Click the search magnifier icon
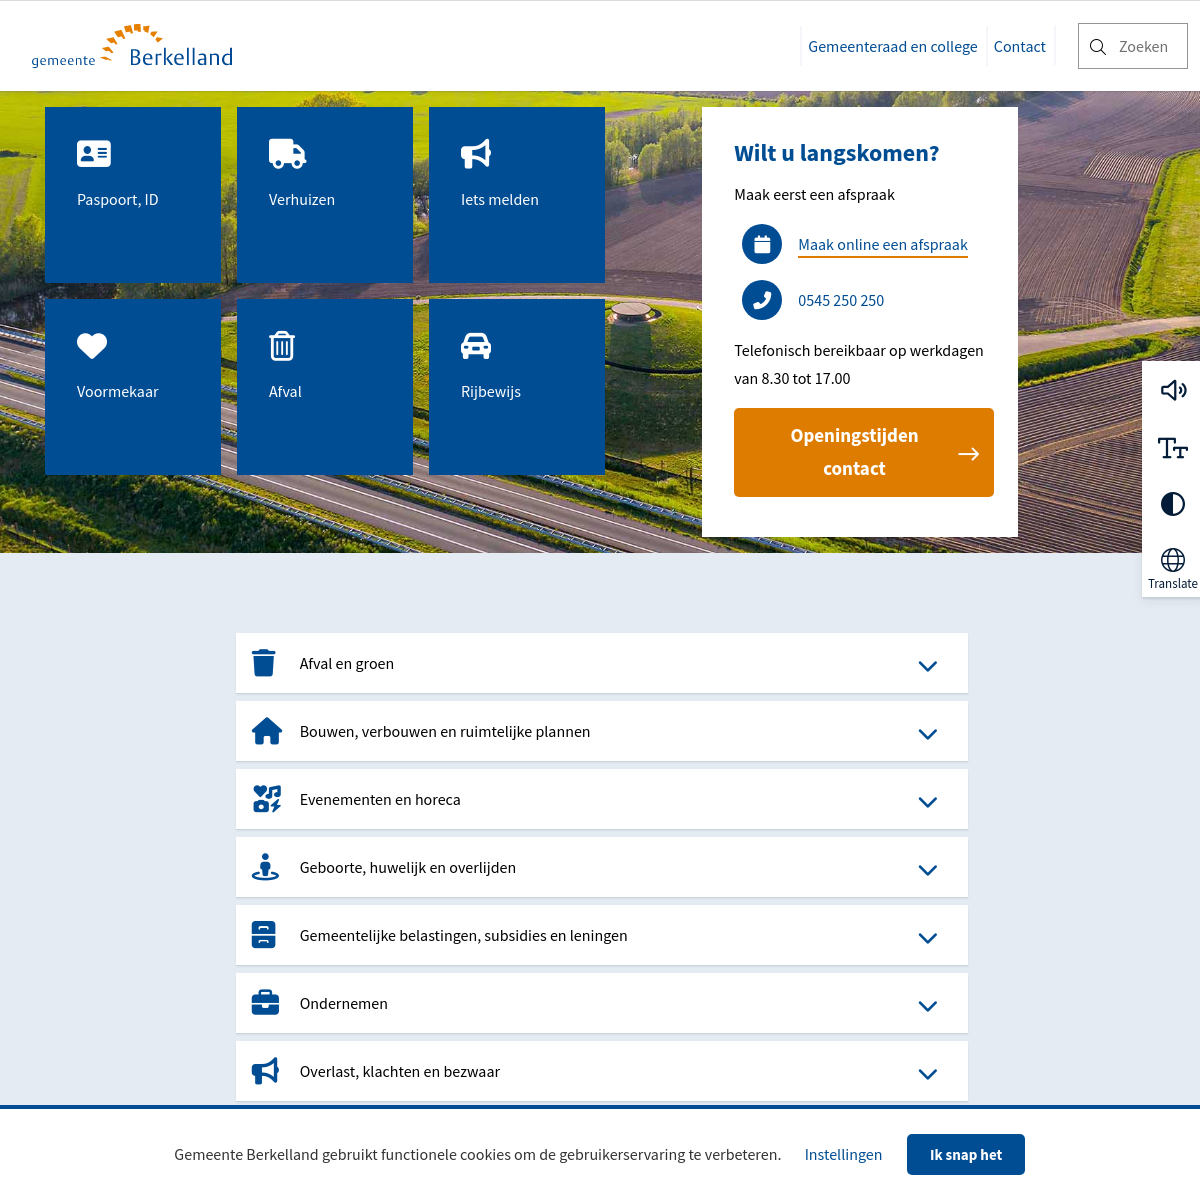 point(1098,47)
